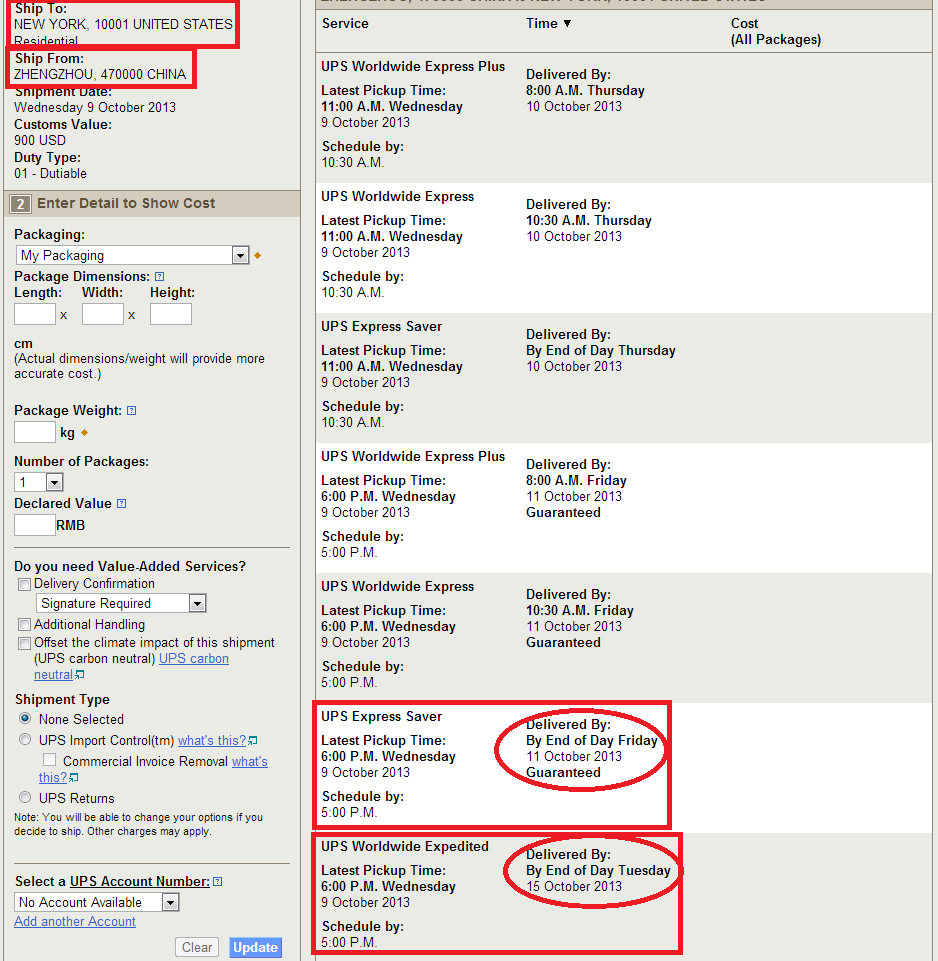
Task: Click 'Enter Detail to Show Cost' heading
Action: (x=126, y=203)
